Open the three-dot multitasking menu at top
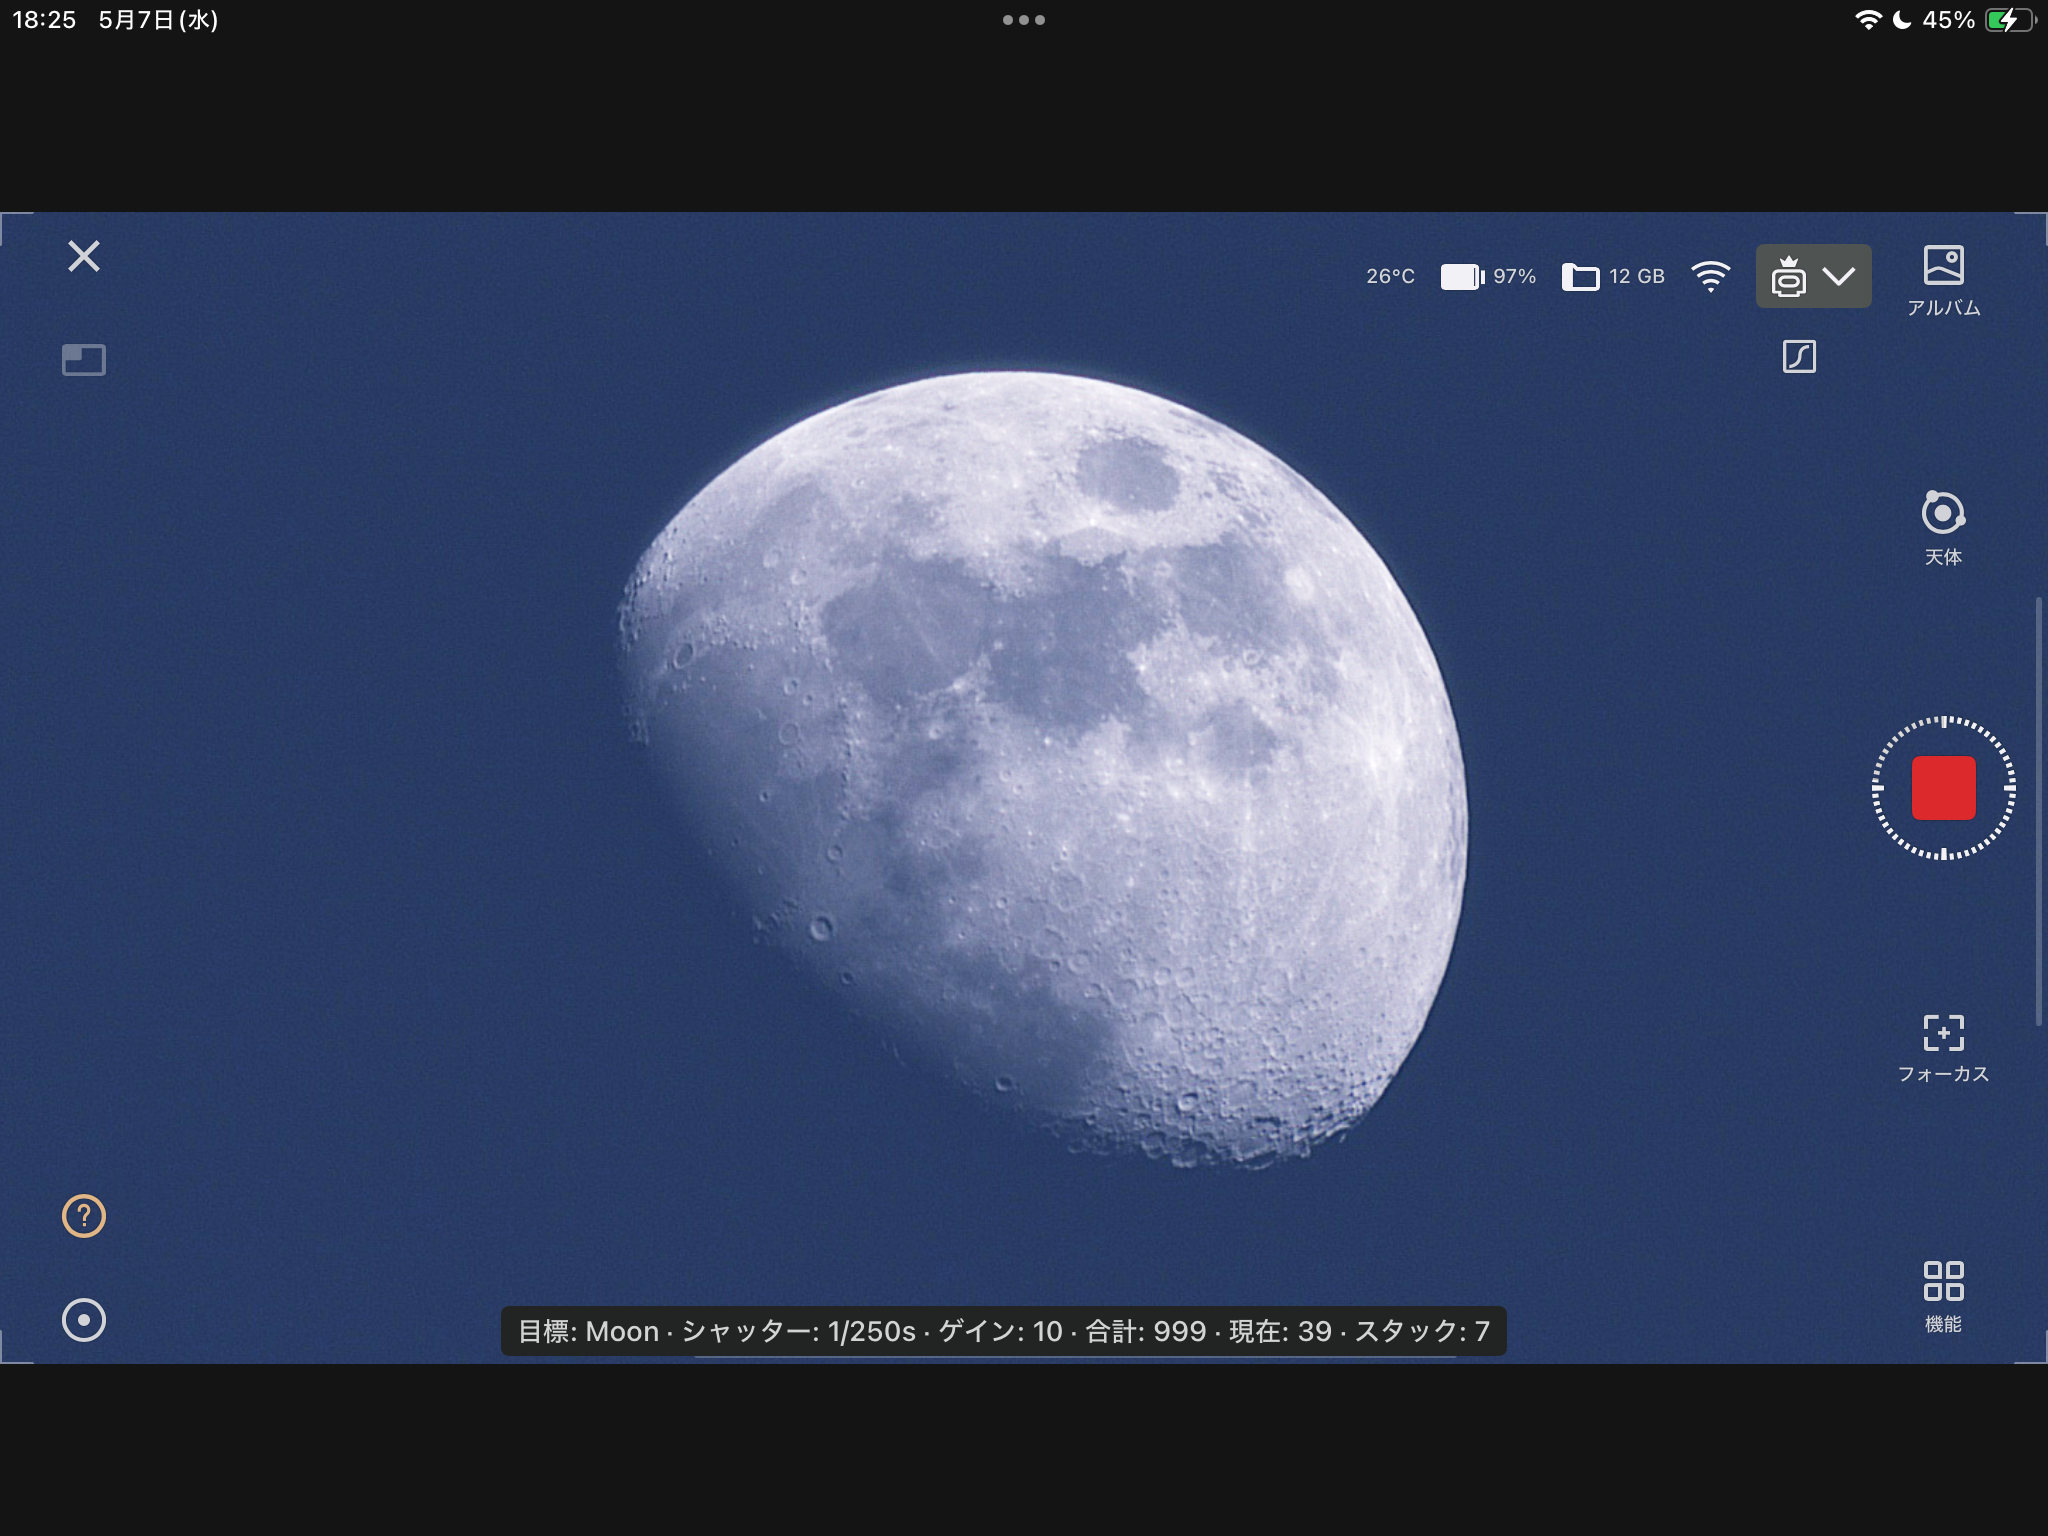The image size is (2048, 1536). pyautogui.click(x=1024, y=20)
